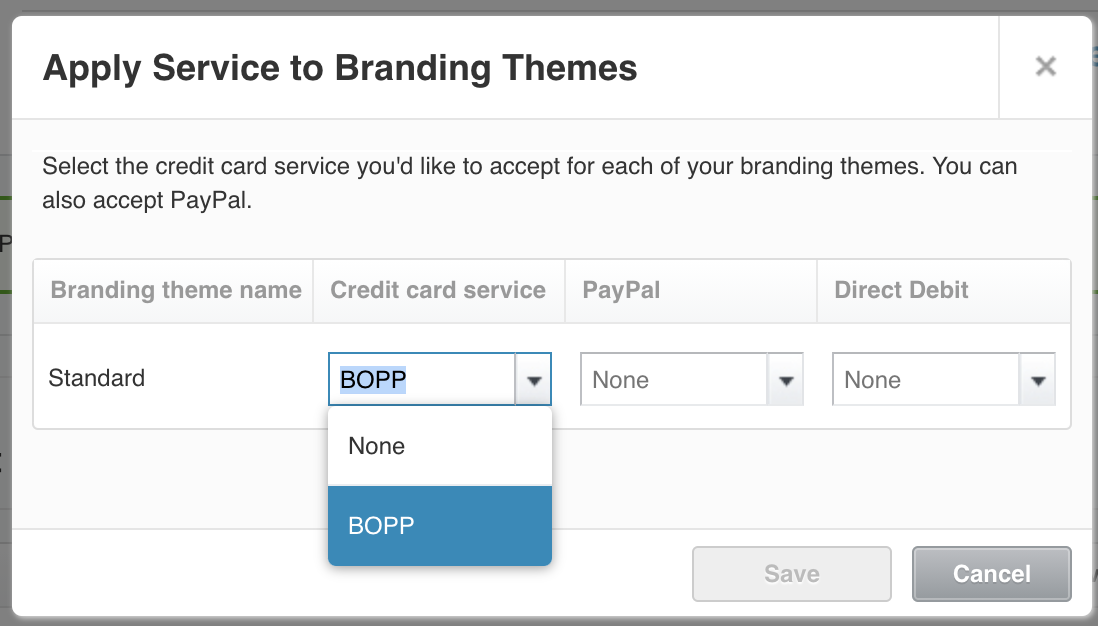Click the "also accept PayPal" sentence
This screenshot has height=626, width=1098.
(x=146, y=200)
